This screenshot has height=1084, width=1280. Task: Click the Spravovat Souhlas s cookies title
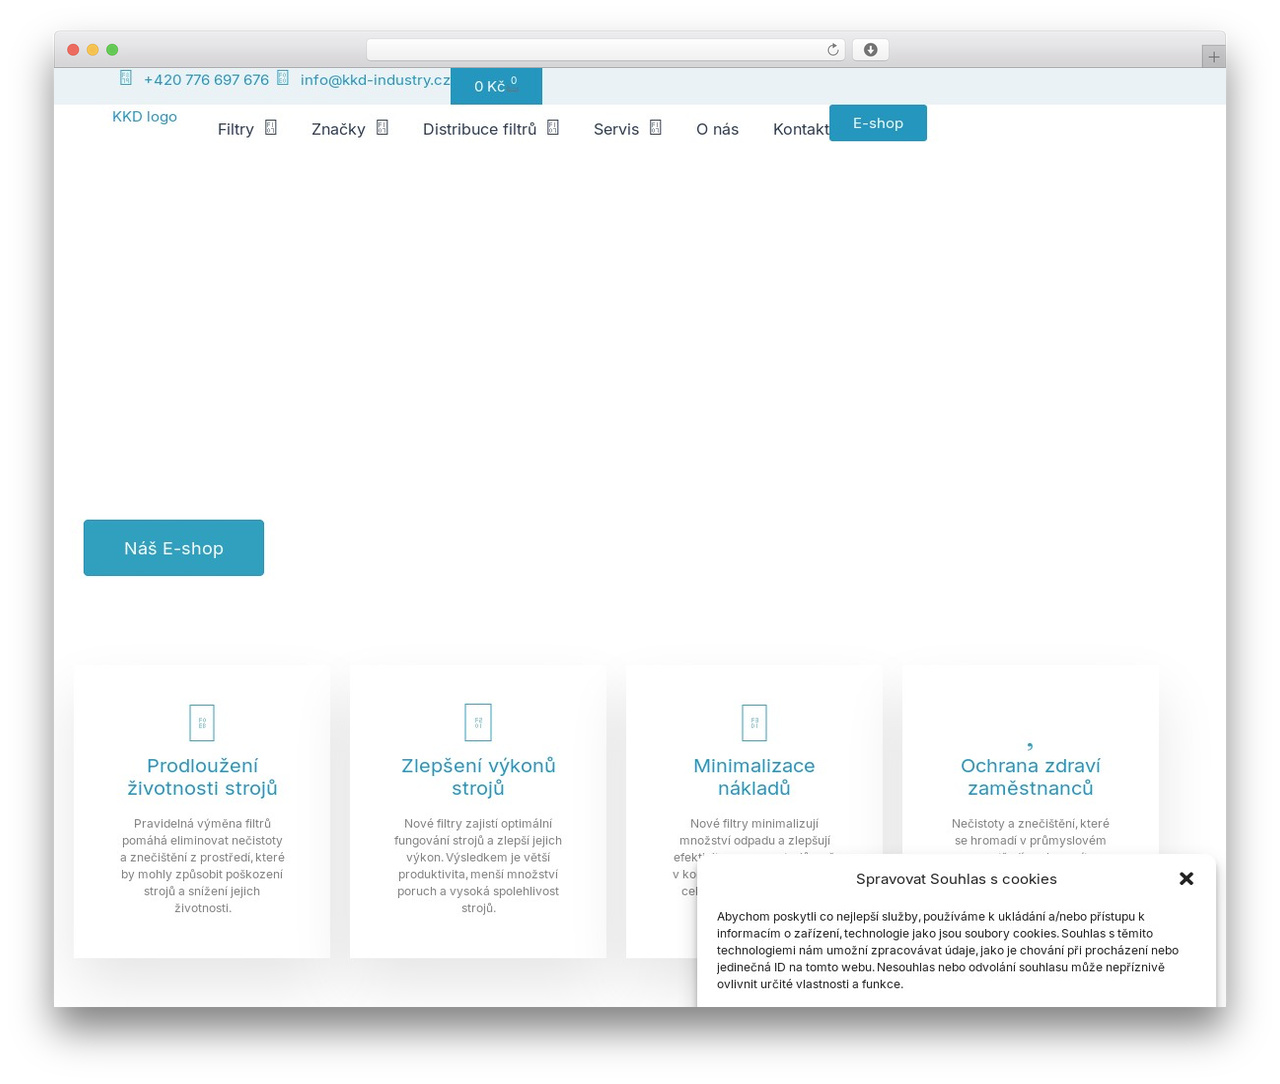coord(956,879)
